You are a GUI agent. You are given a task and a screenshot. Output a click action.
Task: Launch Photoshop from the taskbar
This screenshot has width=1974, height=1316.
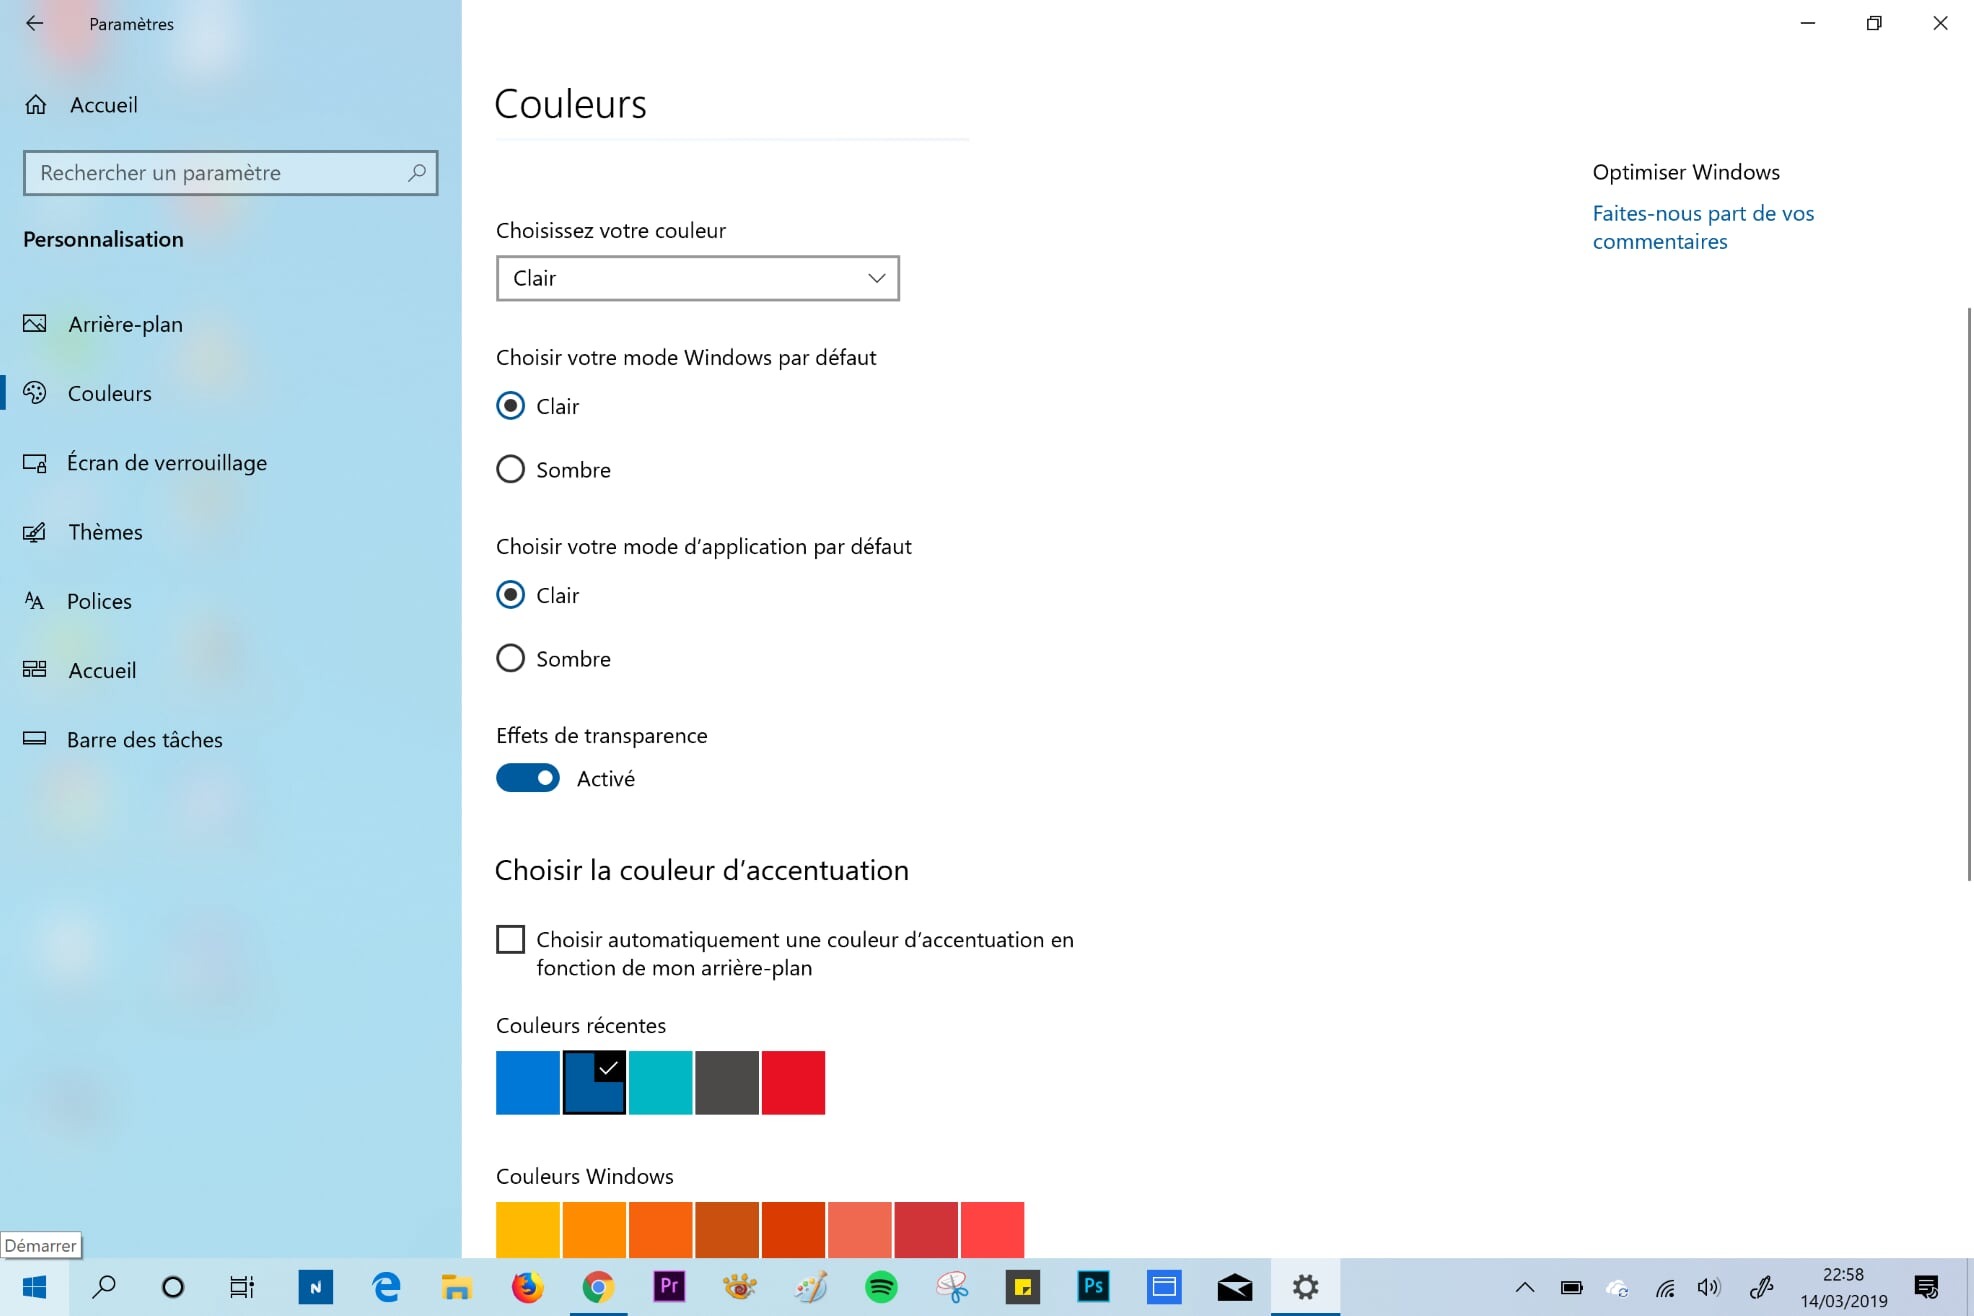click(x=1093, y=1287)
